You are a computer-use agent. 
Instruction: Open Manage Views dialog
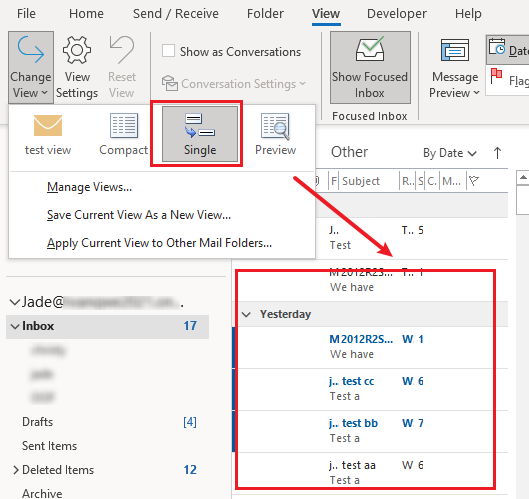pyautogui.click(x=89, y=187)
